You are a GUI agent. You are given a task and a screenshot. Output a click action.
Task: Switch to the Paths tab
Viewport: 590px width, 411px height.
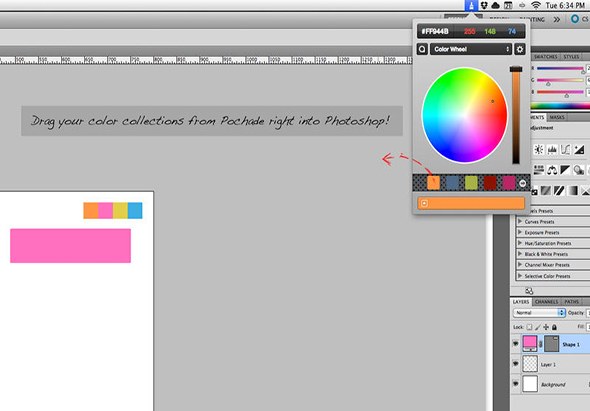click(x=572, y=302)
